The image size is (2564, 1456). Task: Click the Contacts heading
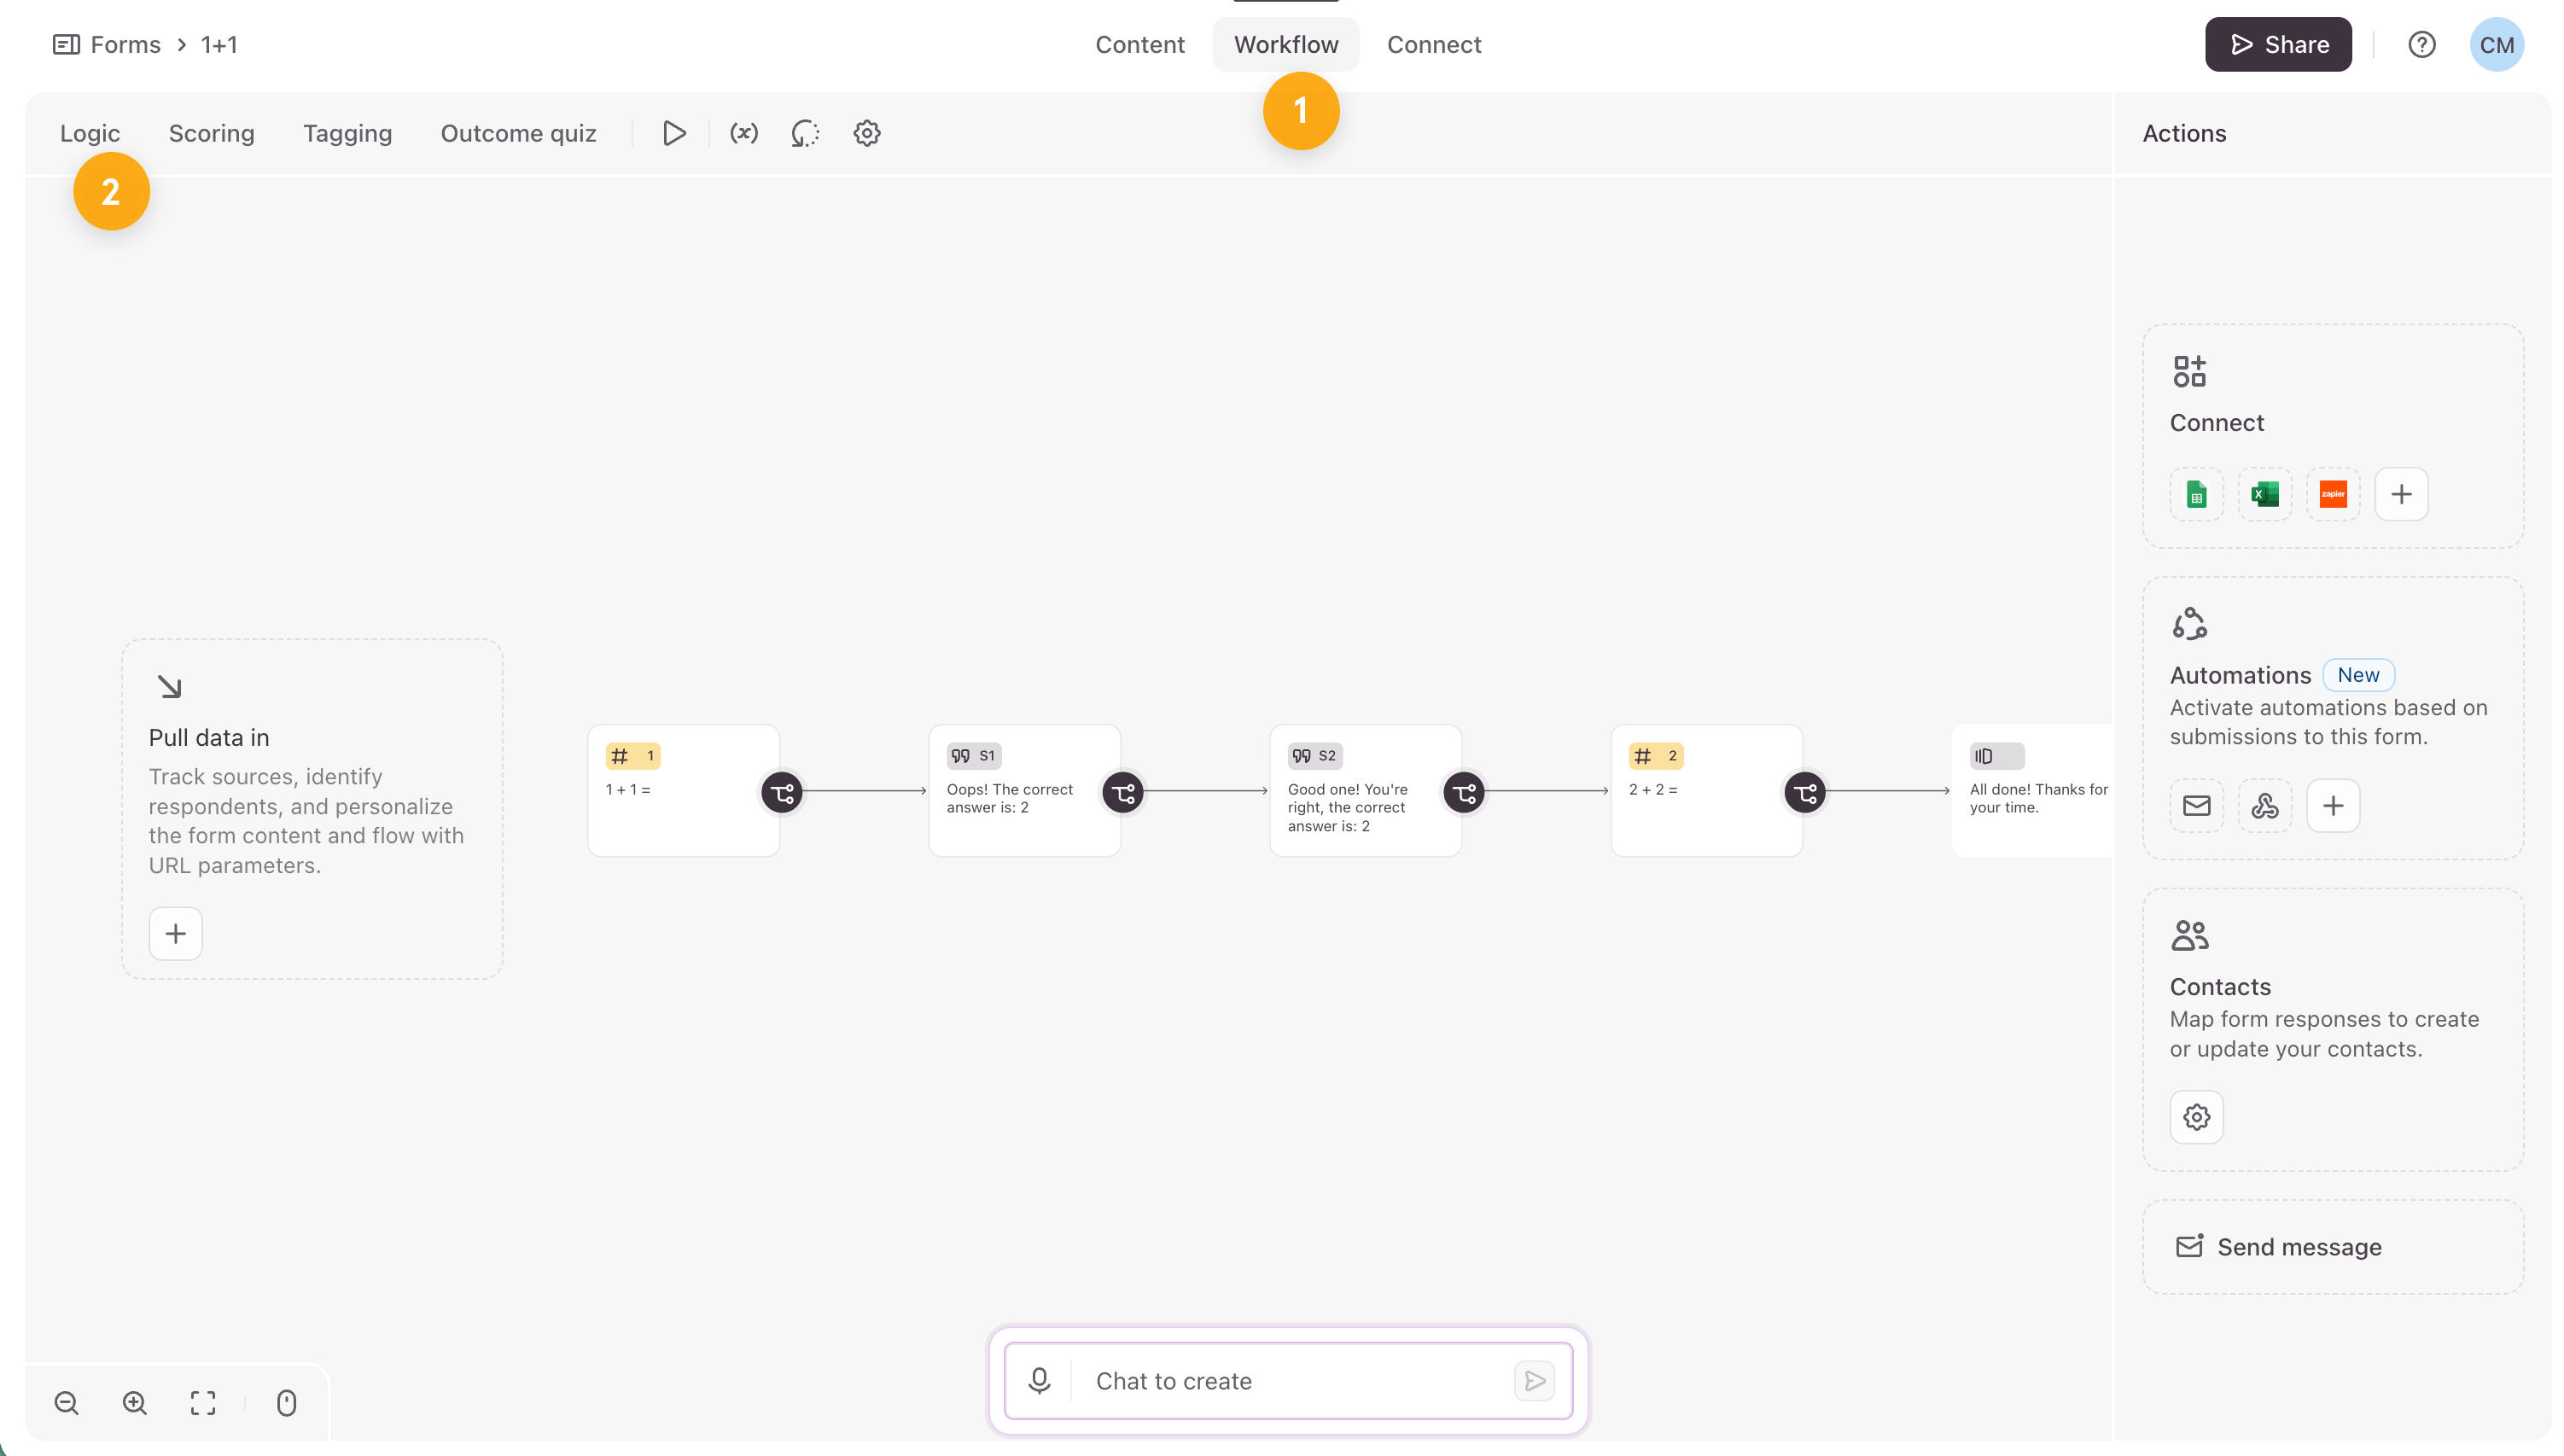coord(2220,987)
